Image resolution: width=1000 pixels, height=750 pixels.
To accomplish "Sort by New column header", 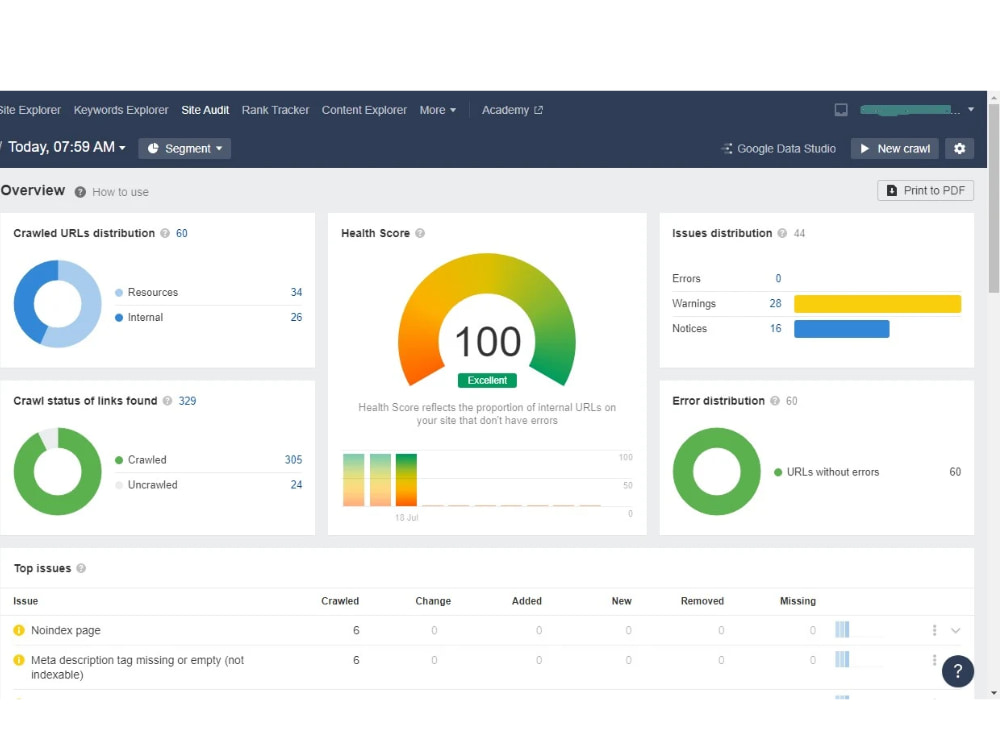I will pos(622,601).
